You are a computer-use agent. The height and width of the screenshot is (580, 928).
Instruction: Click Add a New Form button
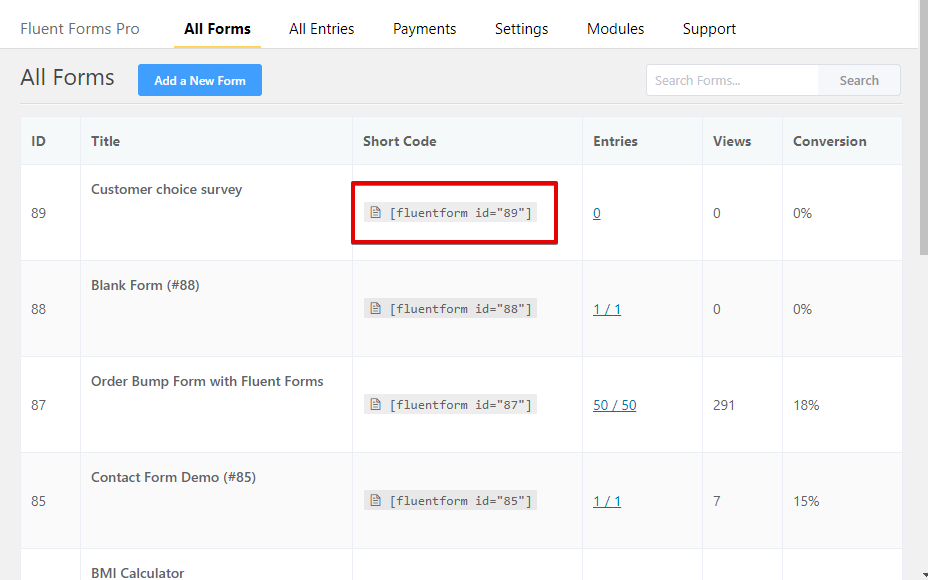200,80
